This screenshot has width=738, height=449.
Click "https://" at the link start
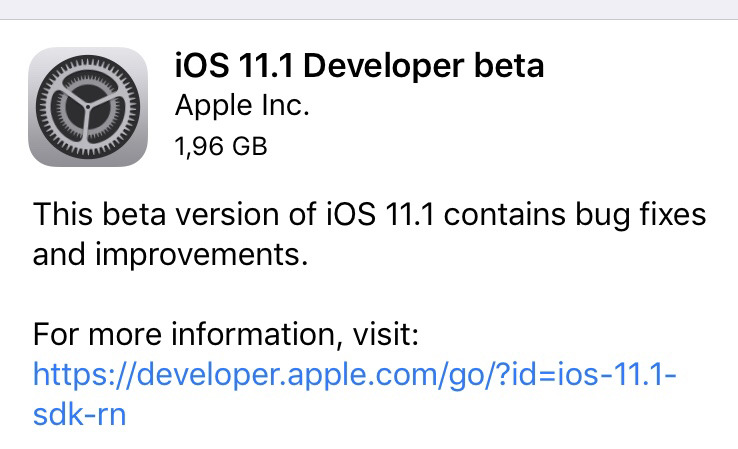coord(84,375)
